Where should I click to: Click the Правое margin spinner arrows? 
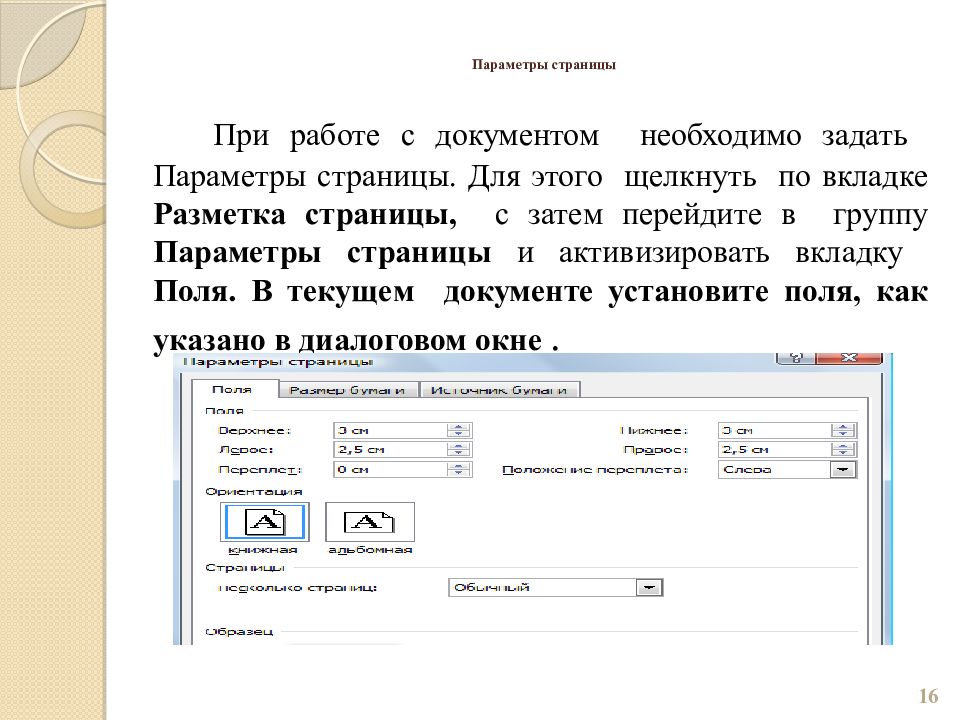click(843, 450)
